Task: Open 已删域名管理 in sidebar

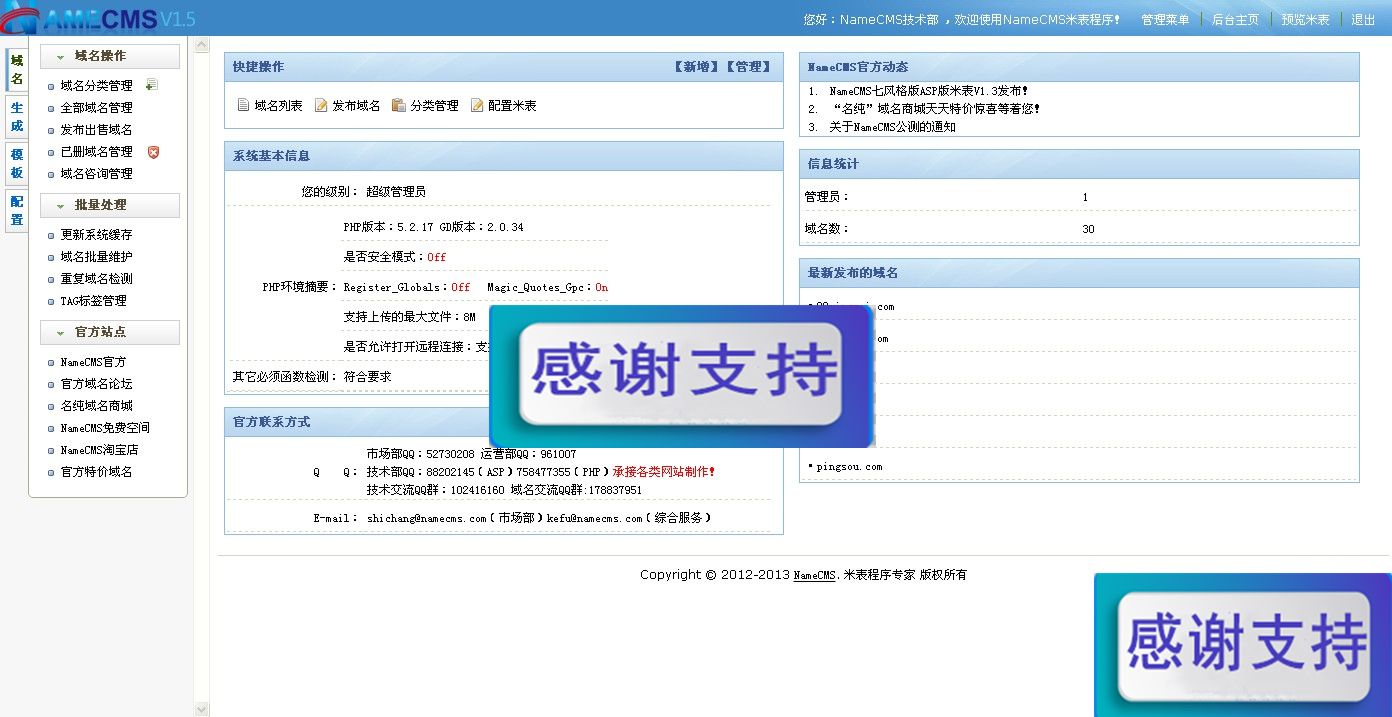Action: [96, 152]
